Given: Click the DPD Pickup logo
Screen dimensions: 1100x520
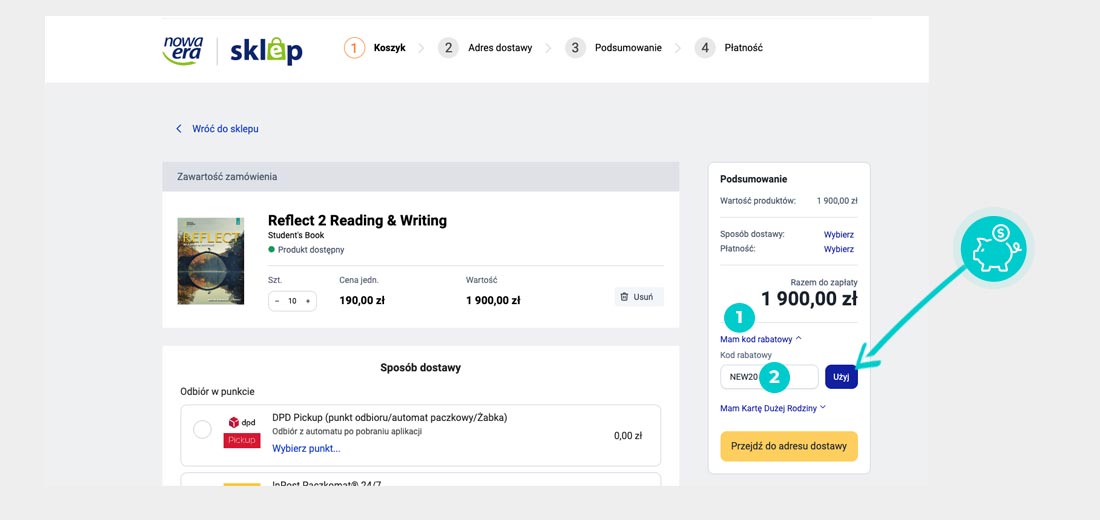Looking at the screenshot, I should point(242,431).
